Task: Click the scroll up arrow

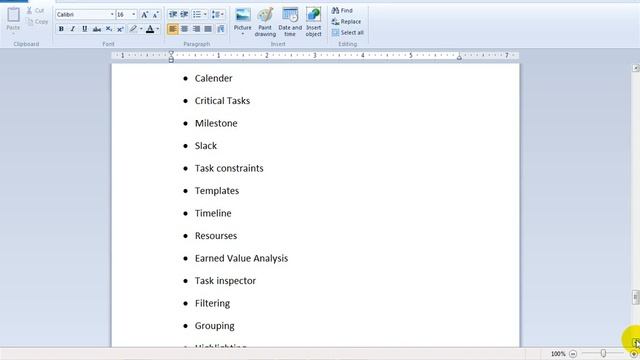Action: [x=636, y=68]
